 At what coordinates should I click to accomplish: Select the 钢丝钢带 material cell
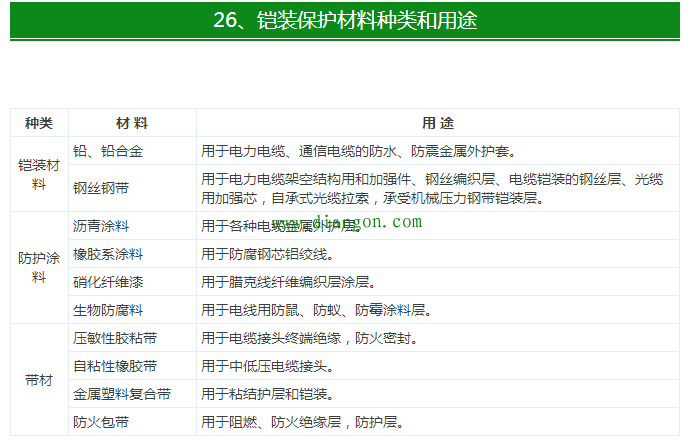tap(100, 188)
